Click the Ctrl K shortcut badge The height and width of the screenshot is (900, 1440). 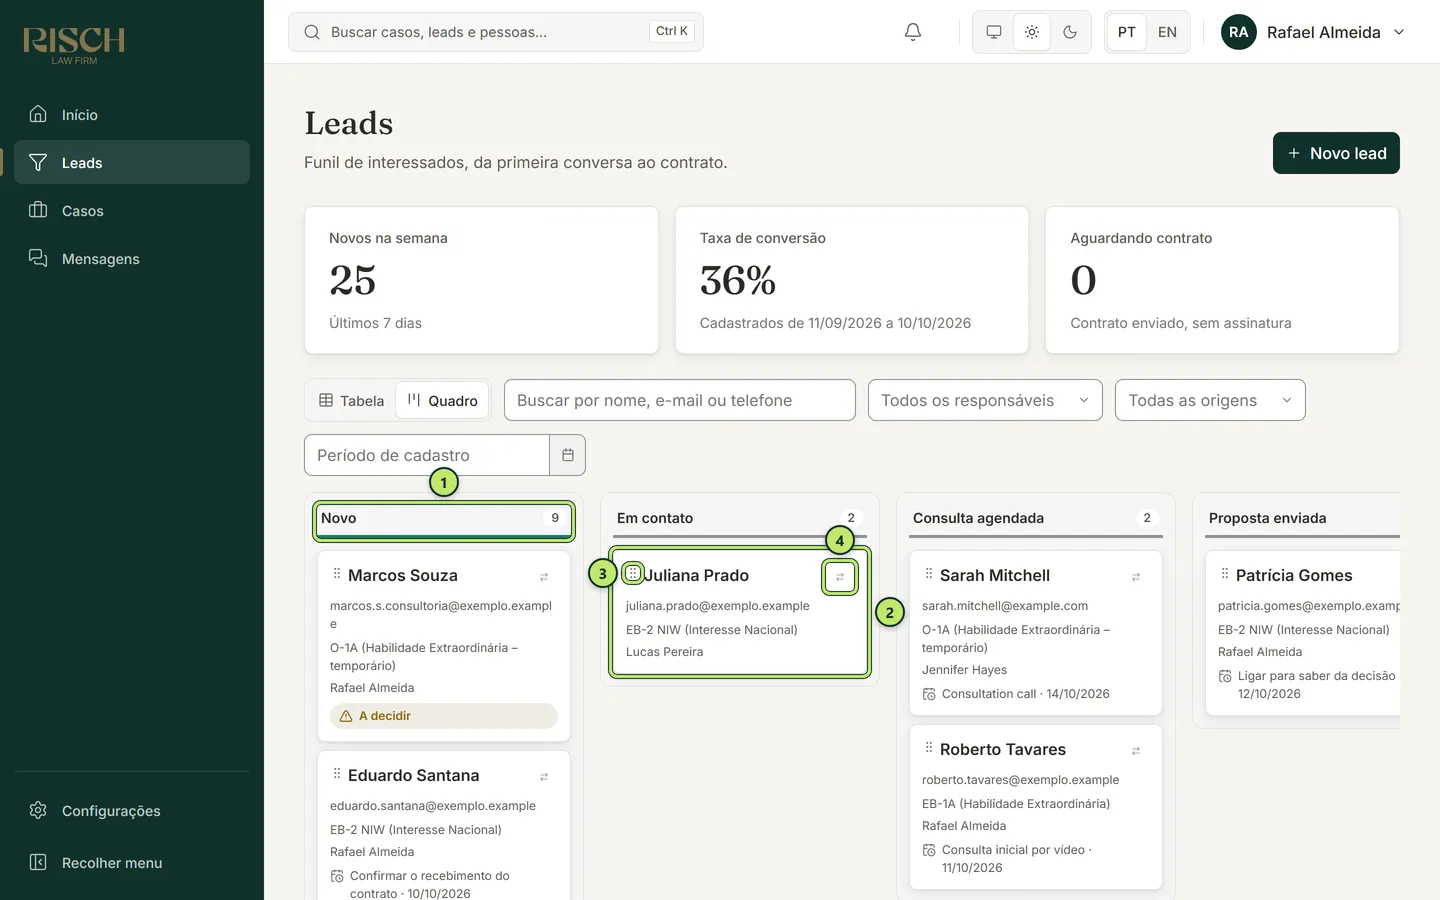pyautogui.click(x=671, y=31)
